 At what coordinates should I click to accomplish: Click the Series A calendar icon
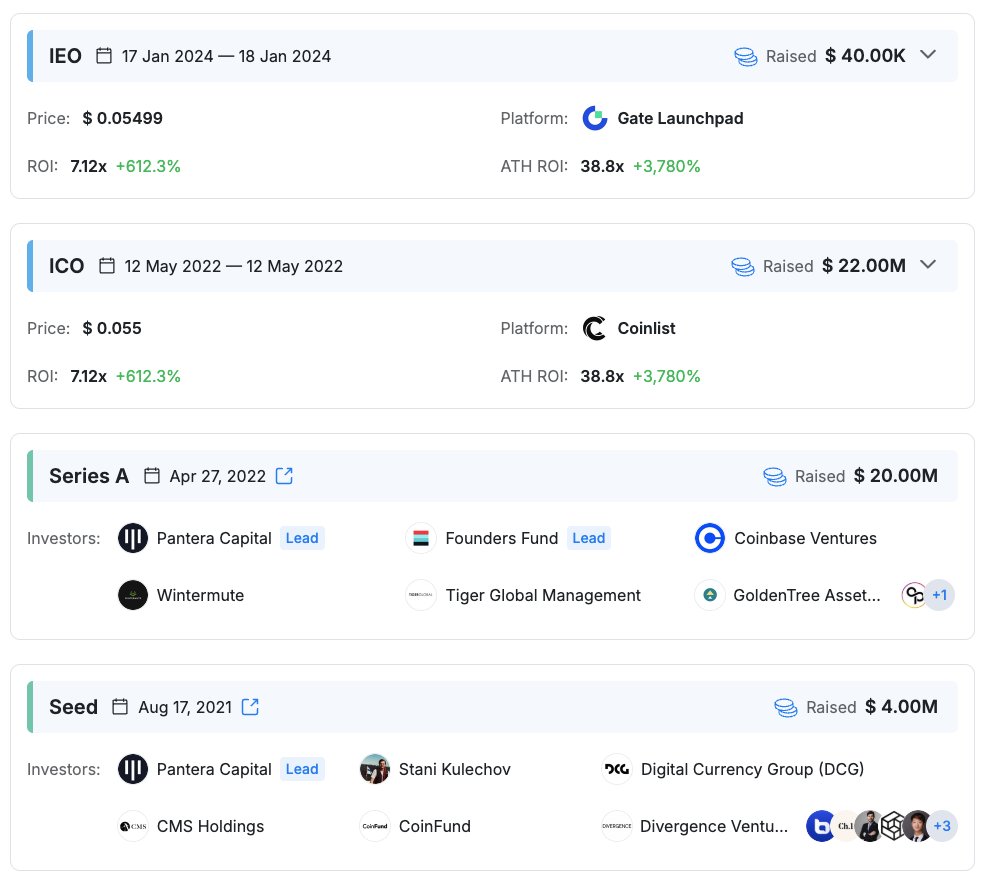[152, 476]
